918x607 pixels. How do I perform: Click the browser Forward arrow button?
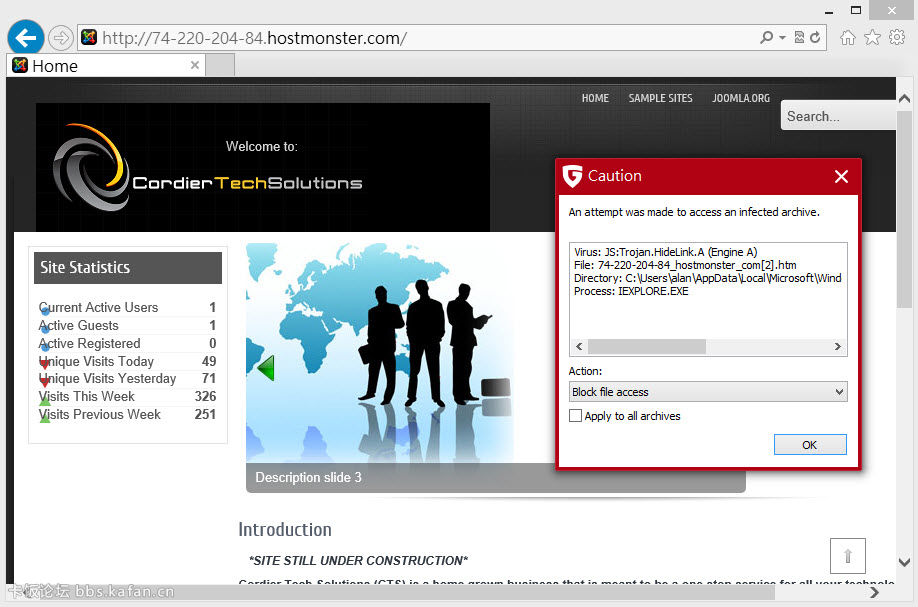tap(60, 38)
